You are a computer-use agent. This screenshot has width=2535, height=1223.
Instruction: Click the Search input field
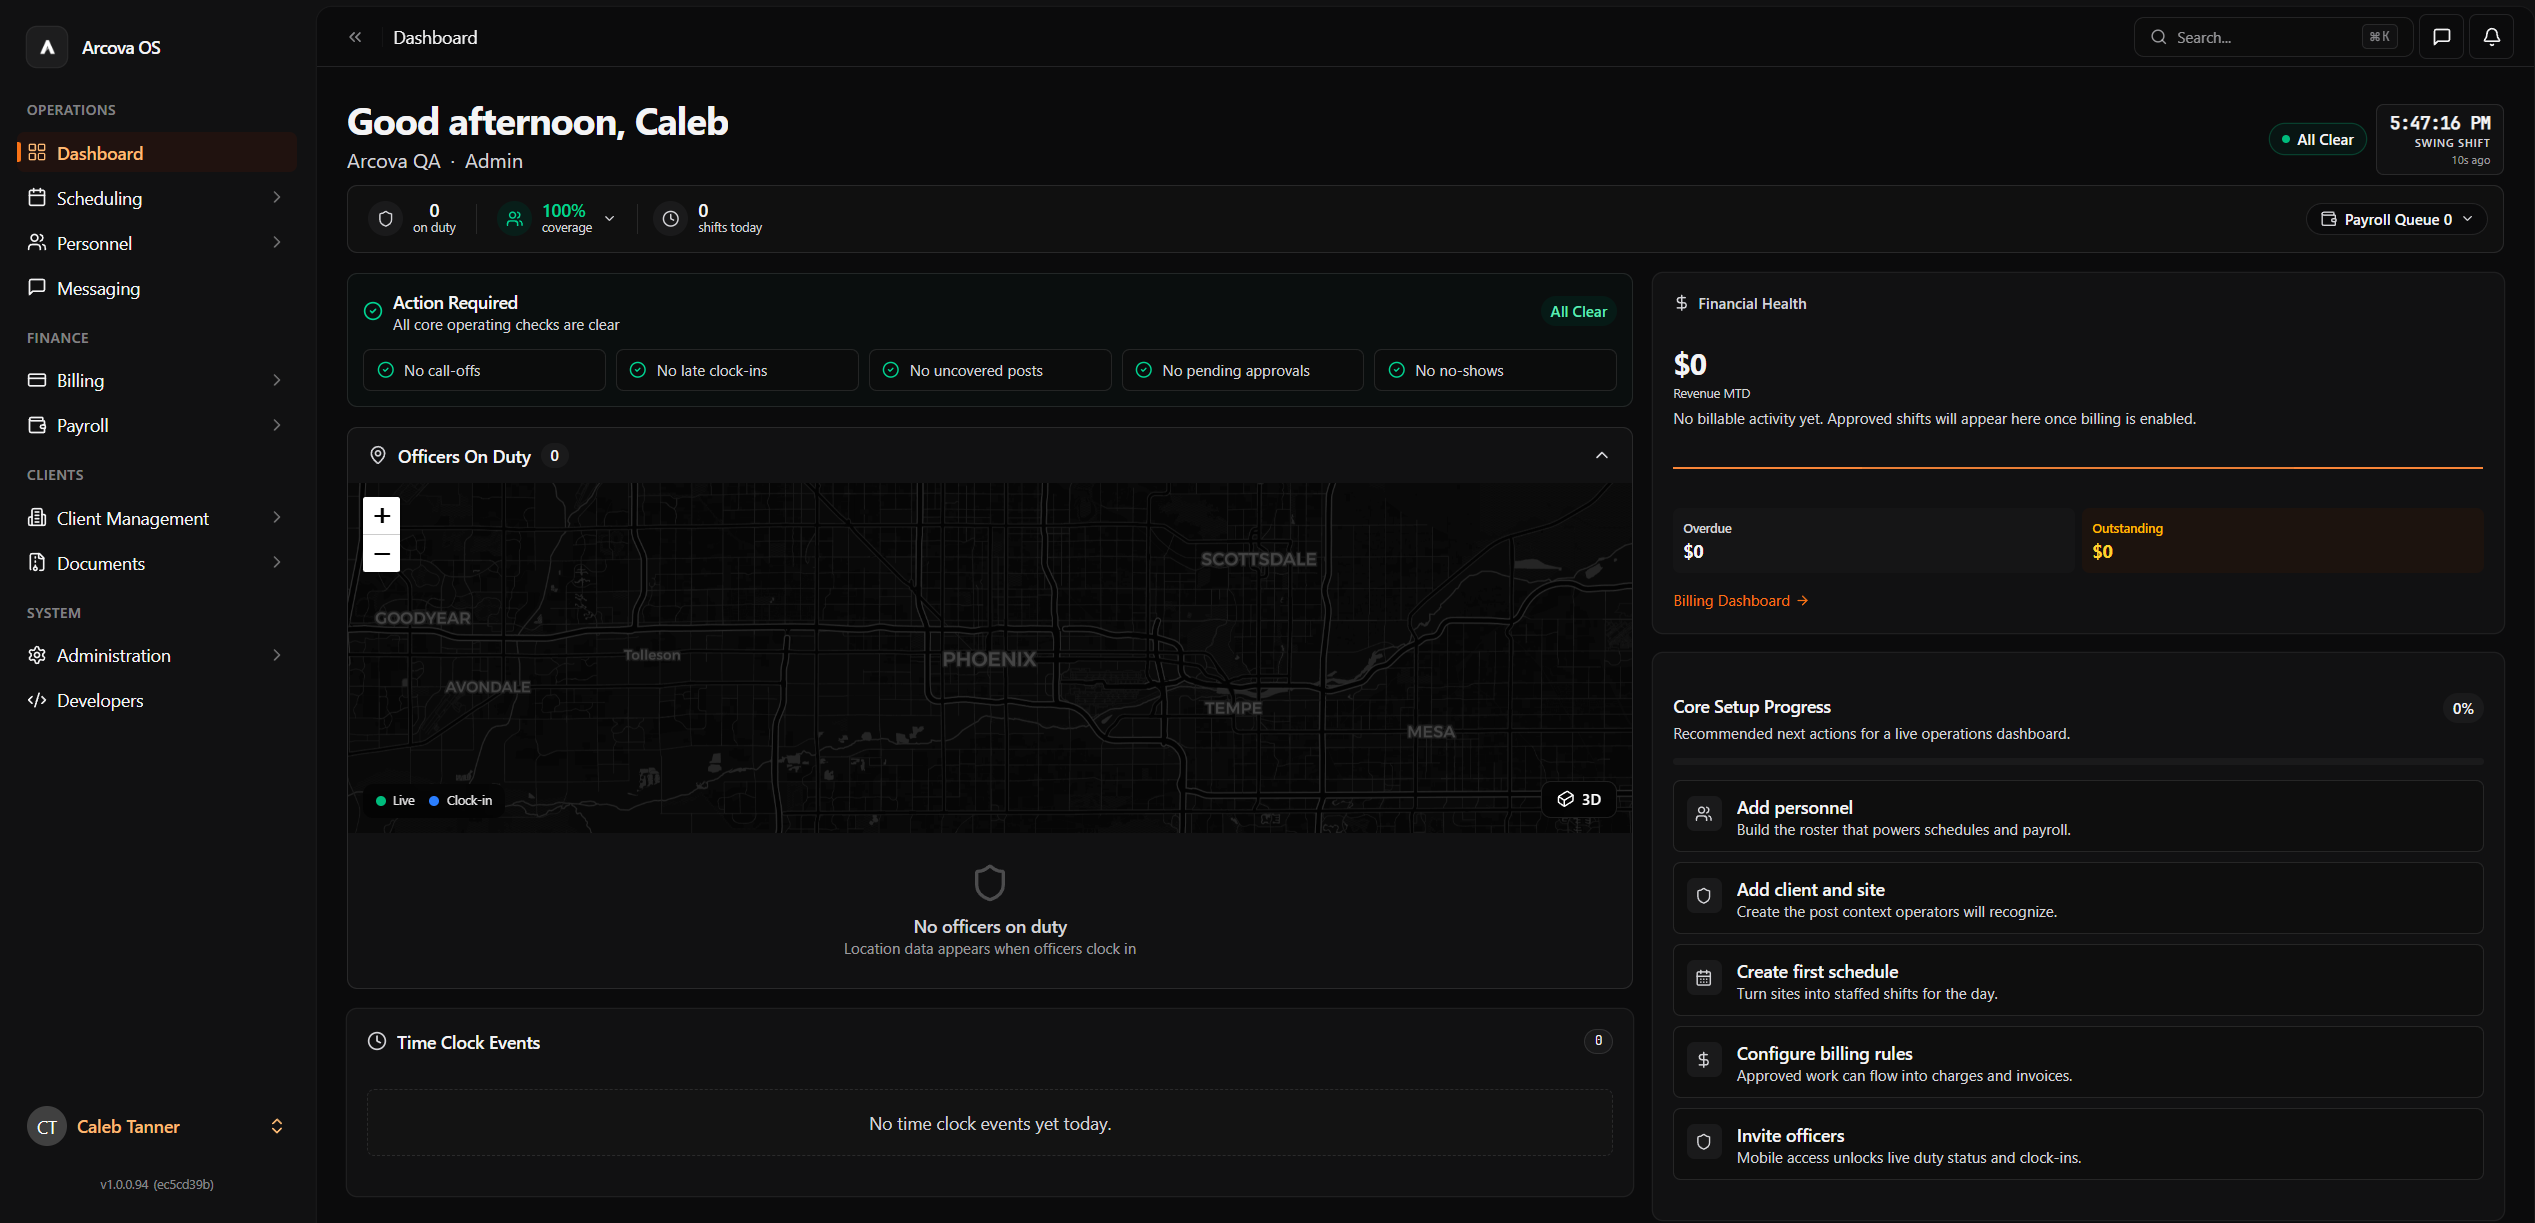2273,37
